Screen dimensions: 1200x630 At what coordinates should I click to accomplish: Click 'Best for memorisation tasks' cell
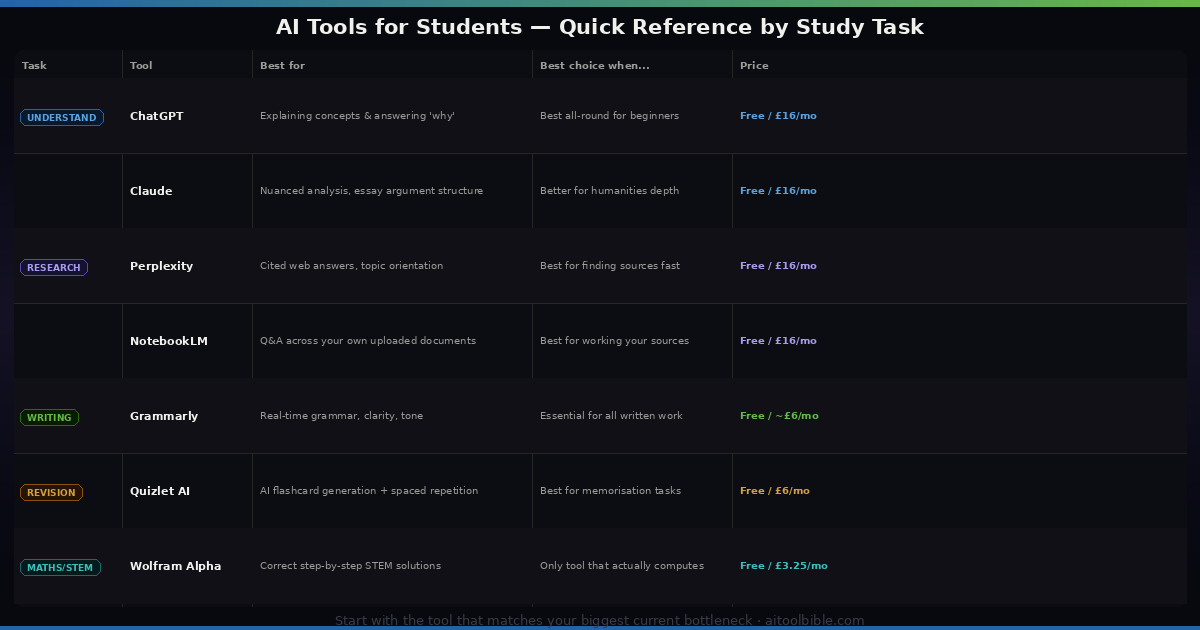[x=610, y=491]
